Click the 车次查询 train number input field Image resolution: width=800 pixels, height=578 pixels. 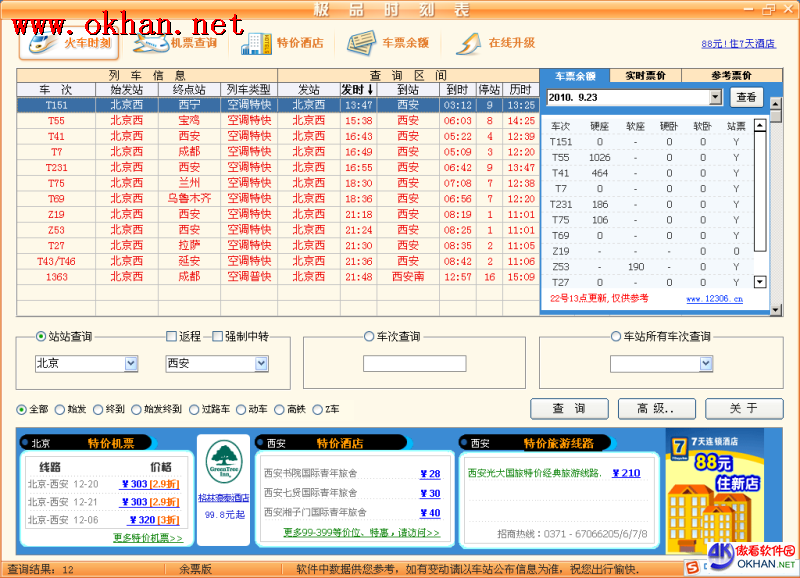tap(415, 363)
